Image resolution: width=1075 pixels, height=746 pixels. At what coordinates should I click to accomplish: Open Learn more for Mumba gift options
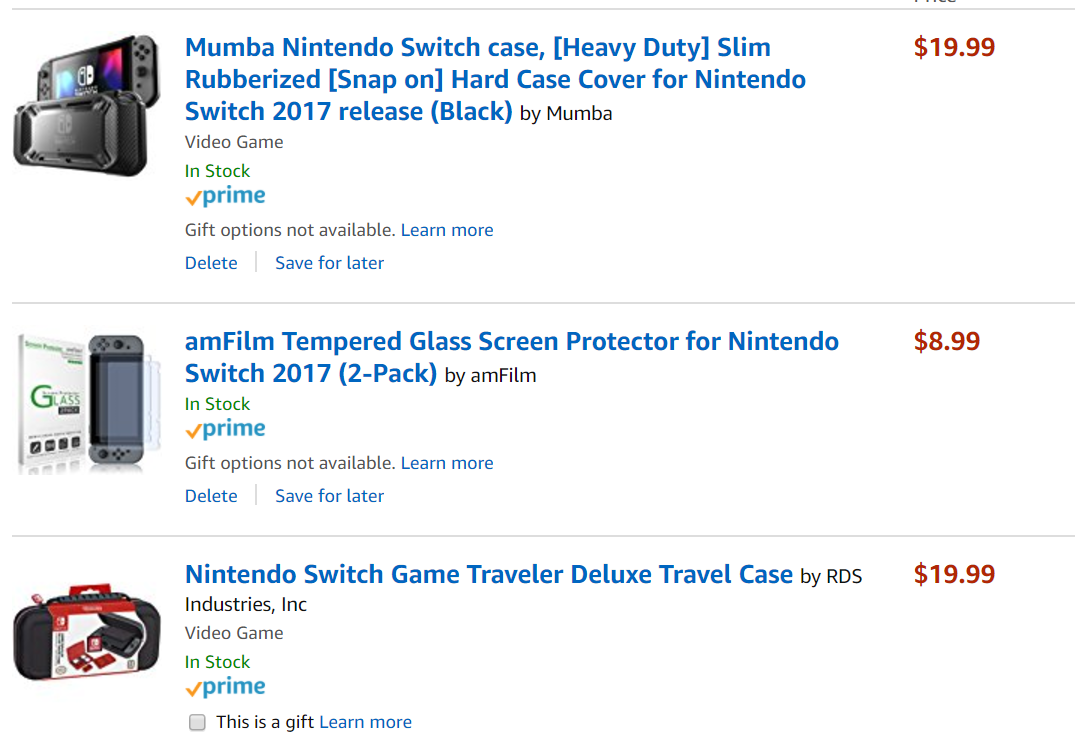point(447,230)
